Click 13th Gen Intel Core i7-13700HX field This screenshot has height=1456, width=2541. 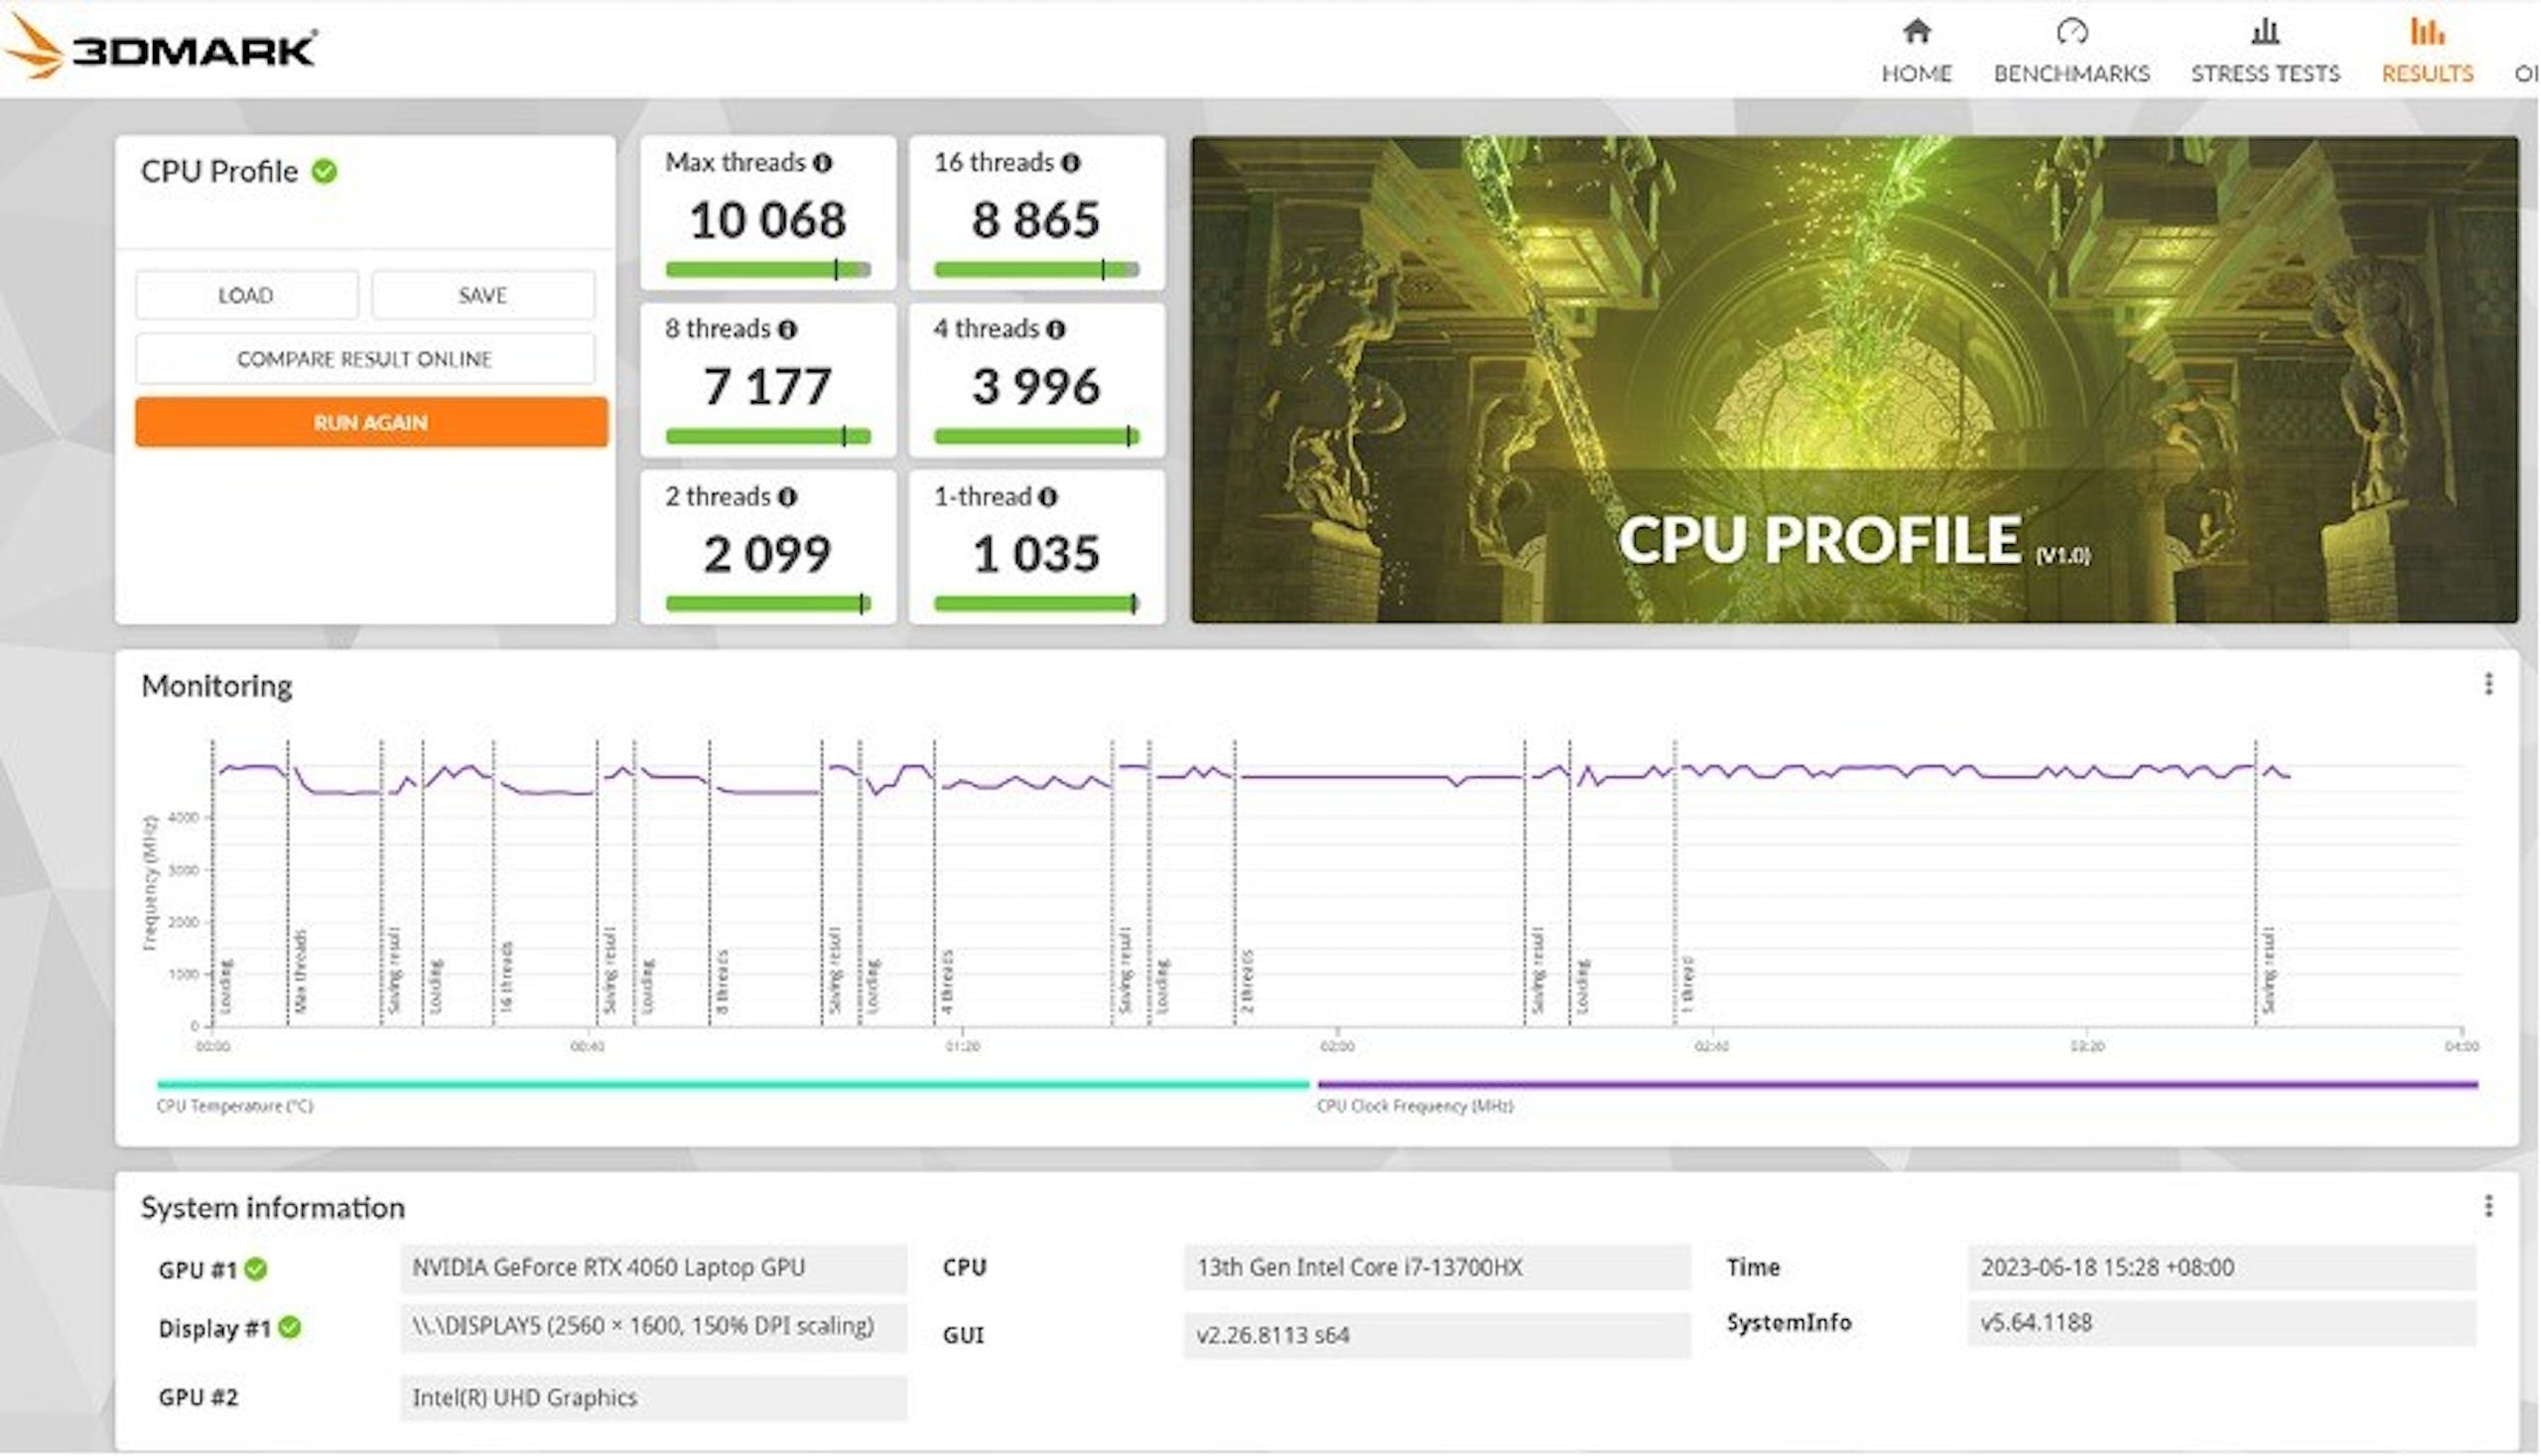(1437, 1268)
